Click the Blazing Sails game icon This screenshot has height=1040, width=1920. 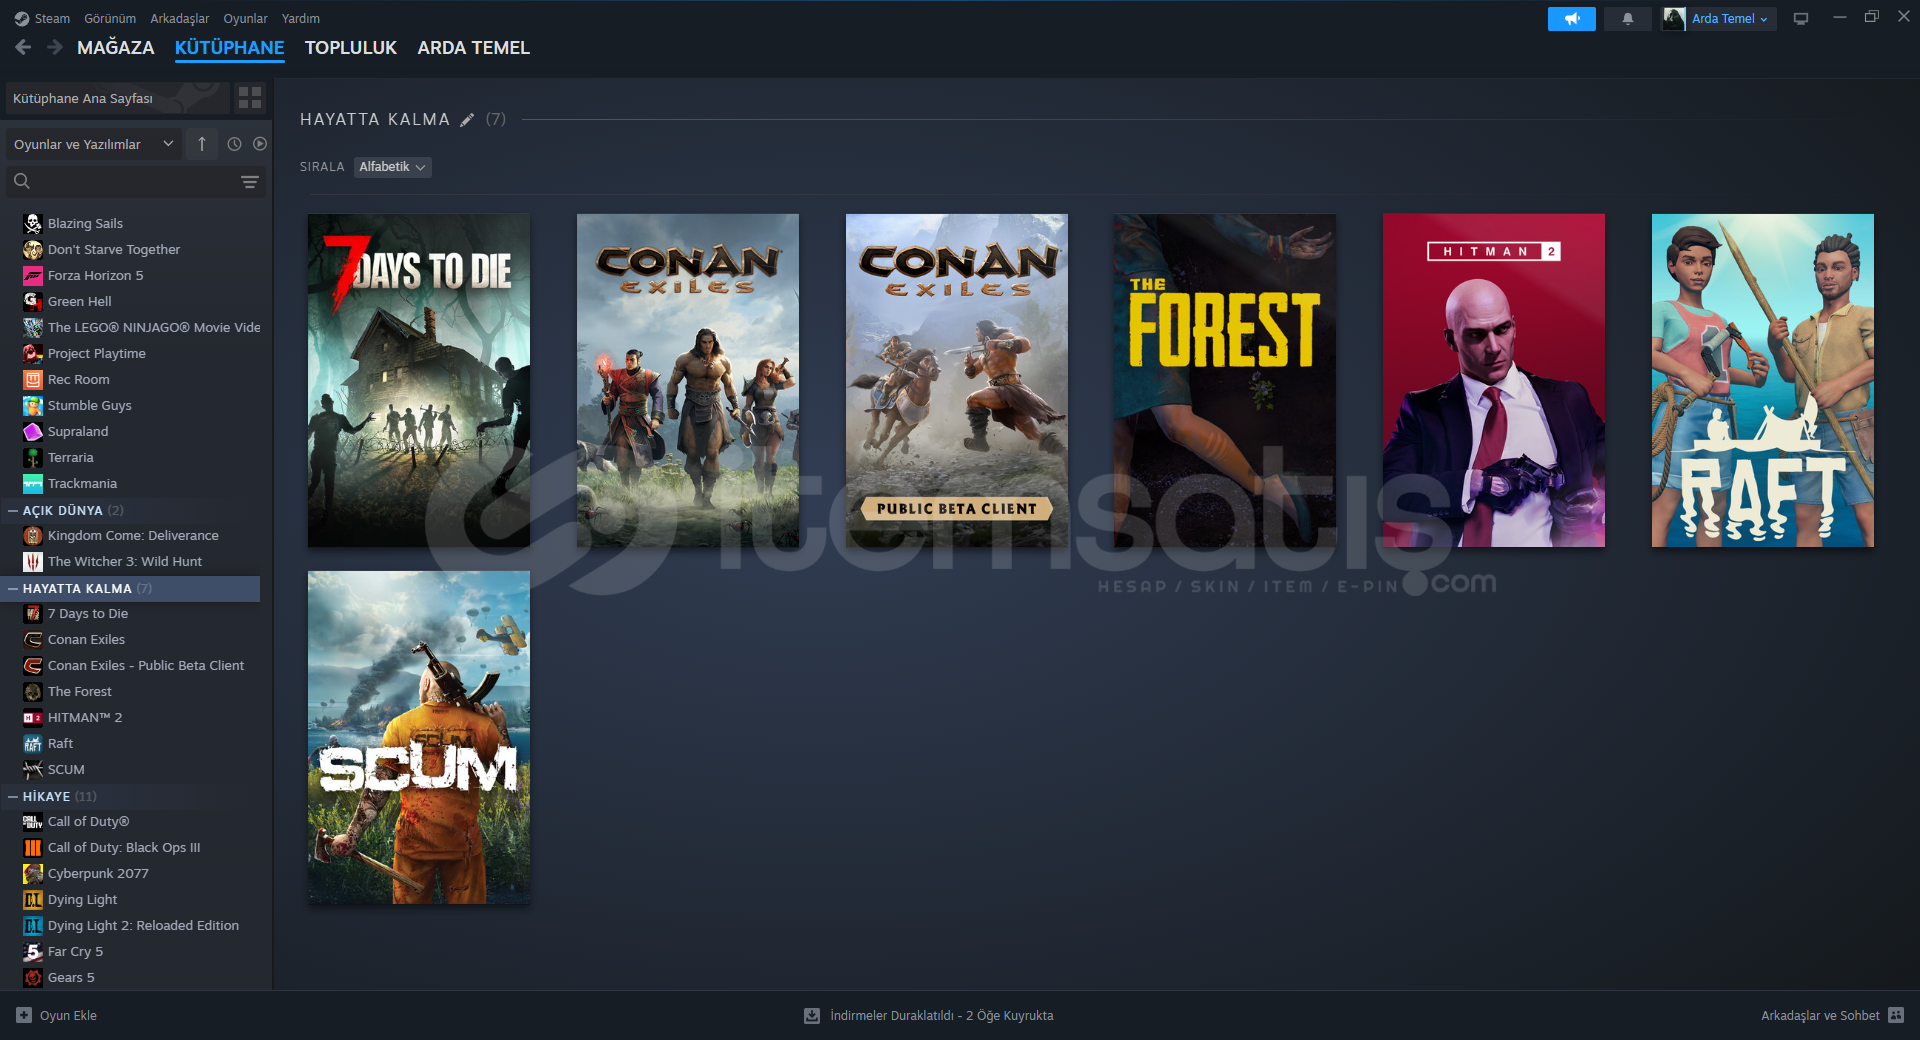coord(33,223)
